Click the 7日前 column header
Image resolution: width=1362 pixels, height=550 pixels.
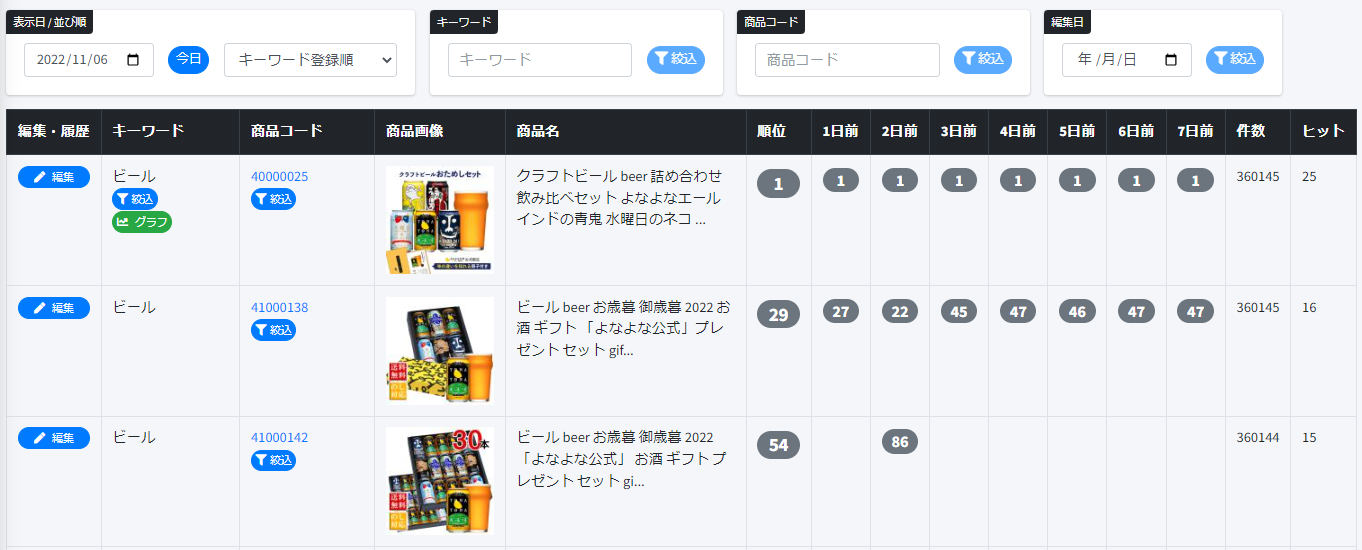tap(1196, 131)
